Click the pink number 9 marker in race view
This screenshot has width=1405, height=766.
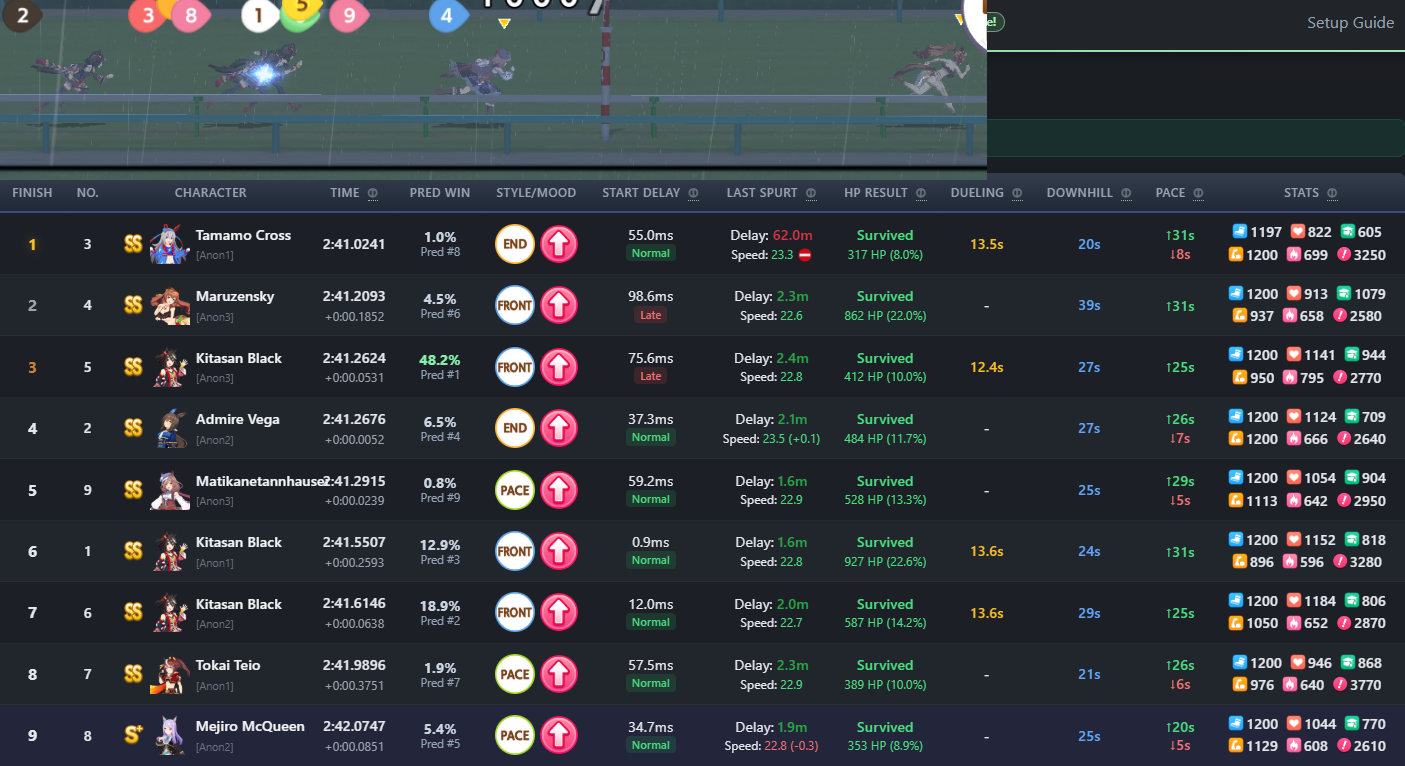click(348, 15)
